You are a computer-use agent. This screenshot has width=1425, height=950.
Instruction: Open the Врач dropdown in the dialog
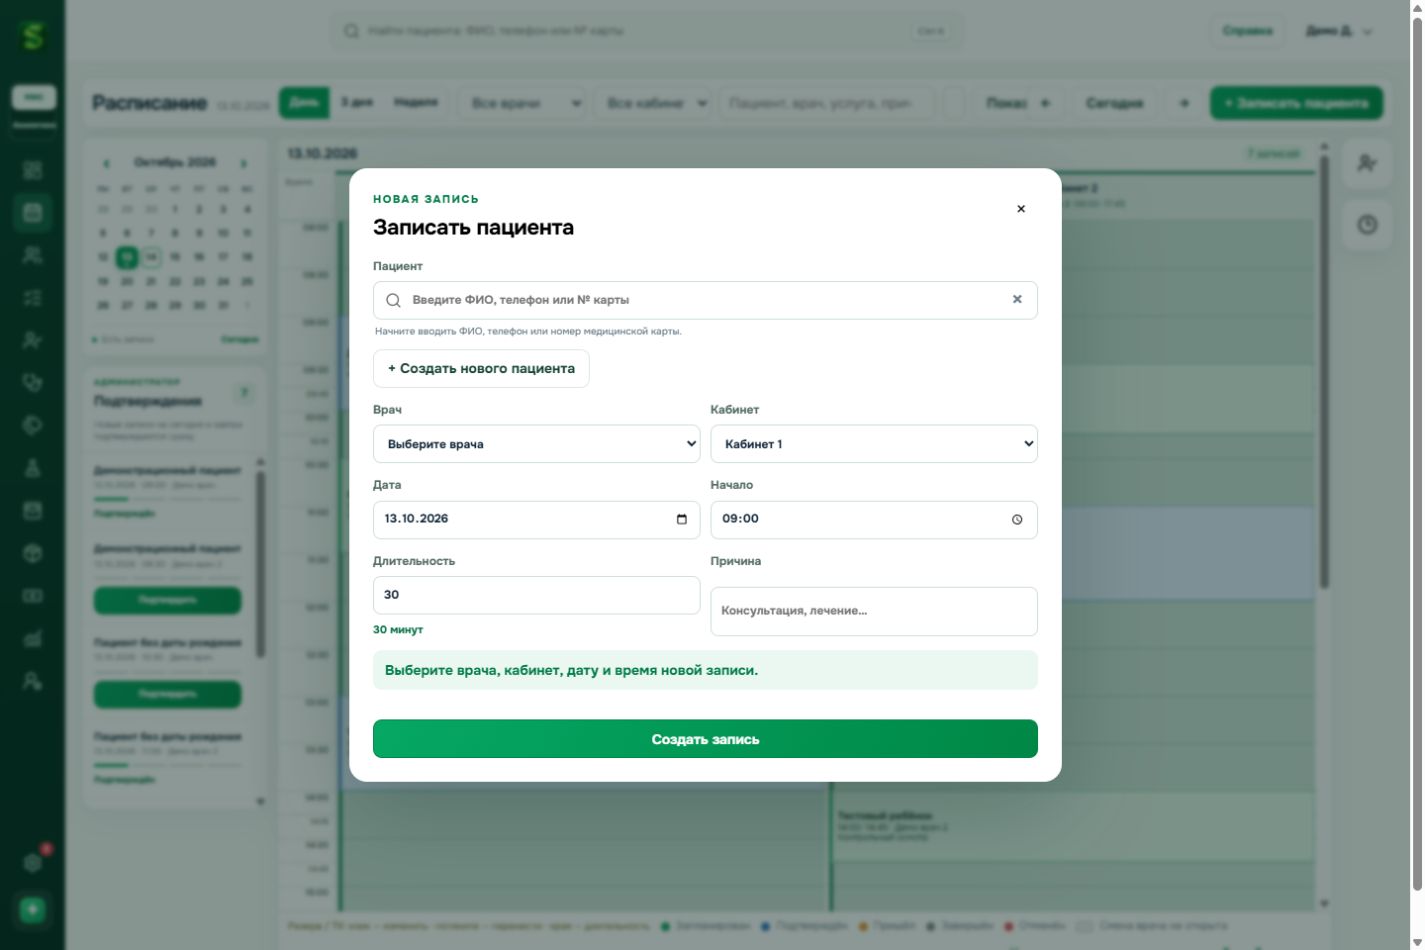[536, 444]
